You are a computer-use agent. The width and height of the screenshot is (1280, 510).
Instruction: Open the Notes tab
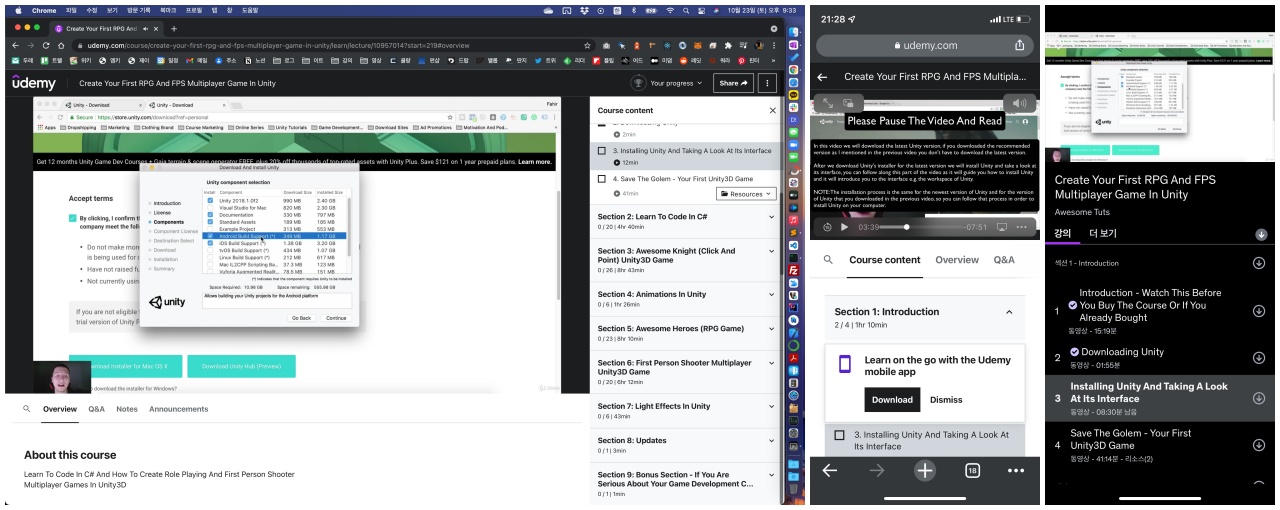(127, 409)
